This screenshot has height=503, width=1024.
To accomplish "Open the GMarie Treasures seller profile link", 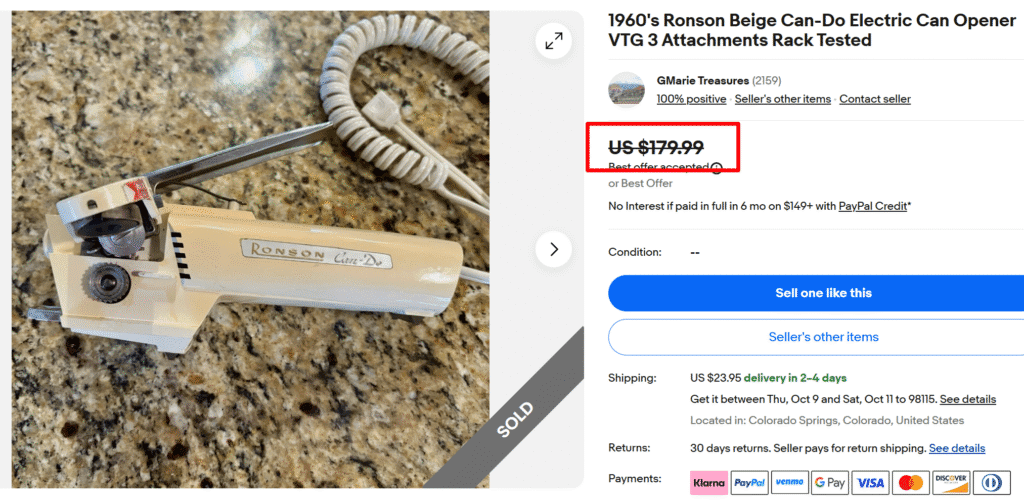I will 702,80.
